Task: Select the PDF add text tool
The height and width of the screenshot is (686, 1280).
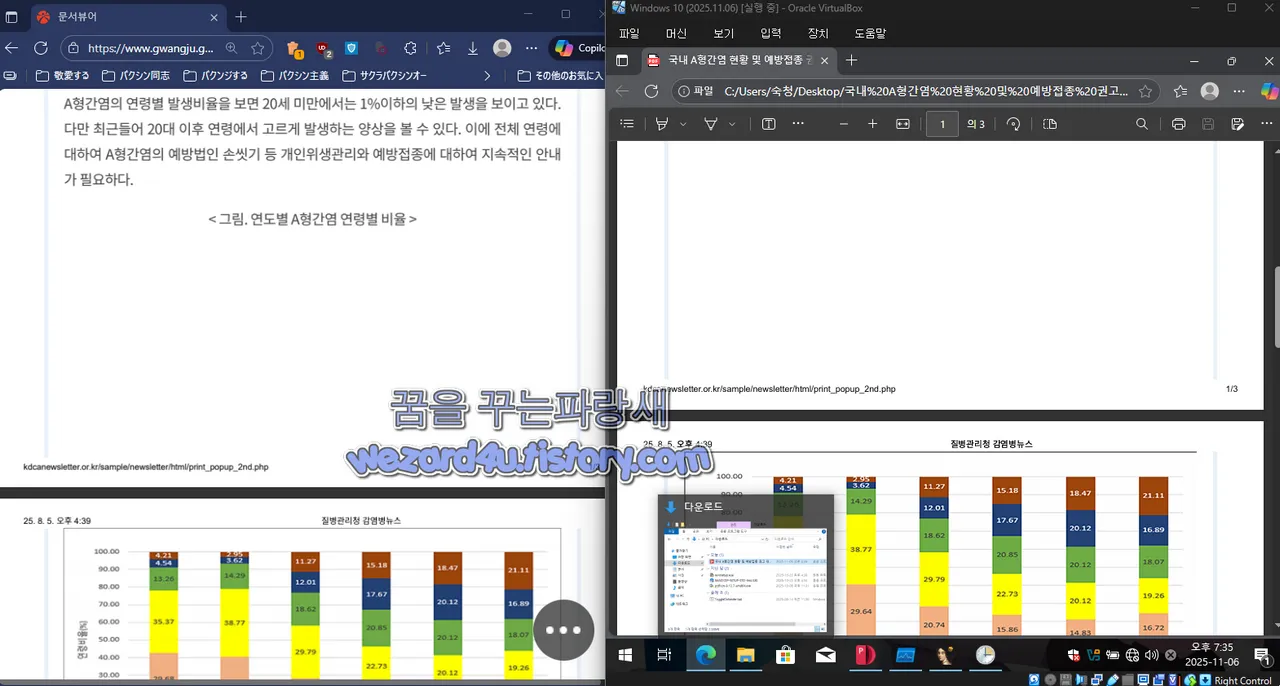Action: coord(768,124)
